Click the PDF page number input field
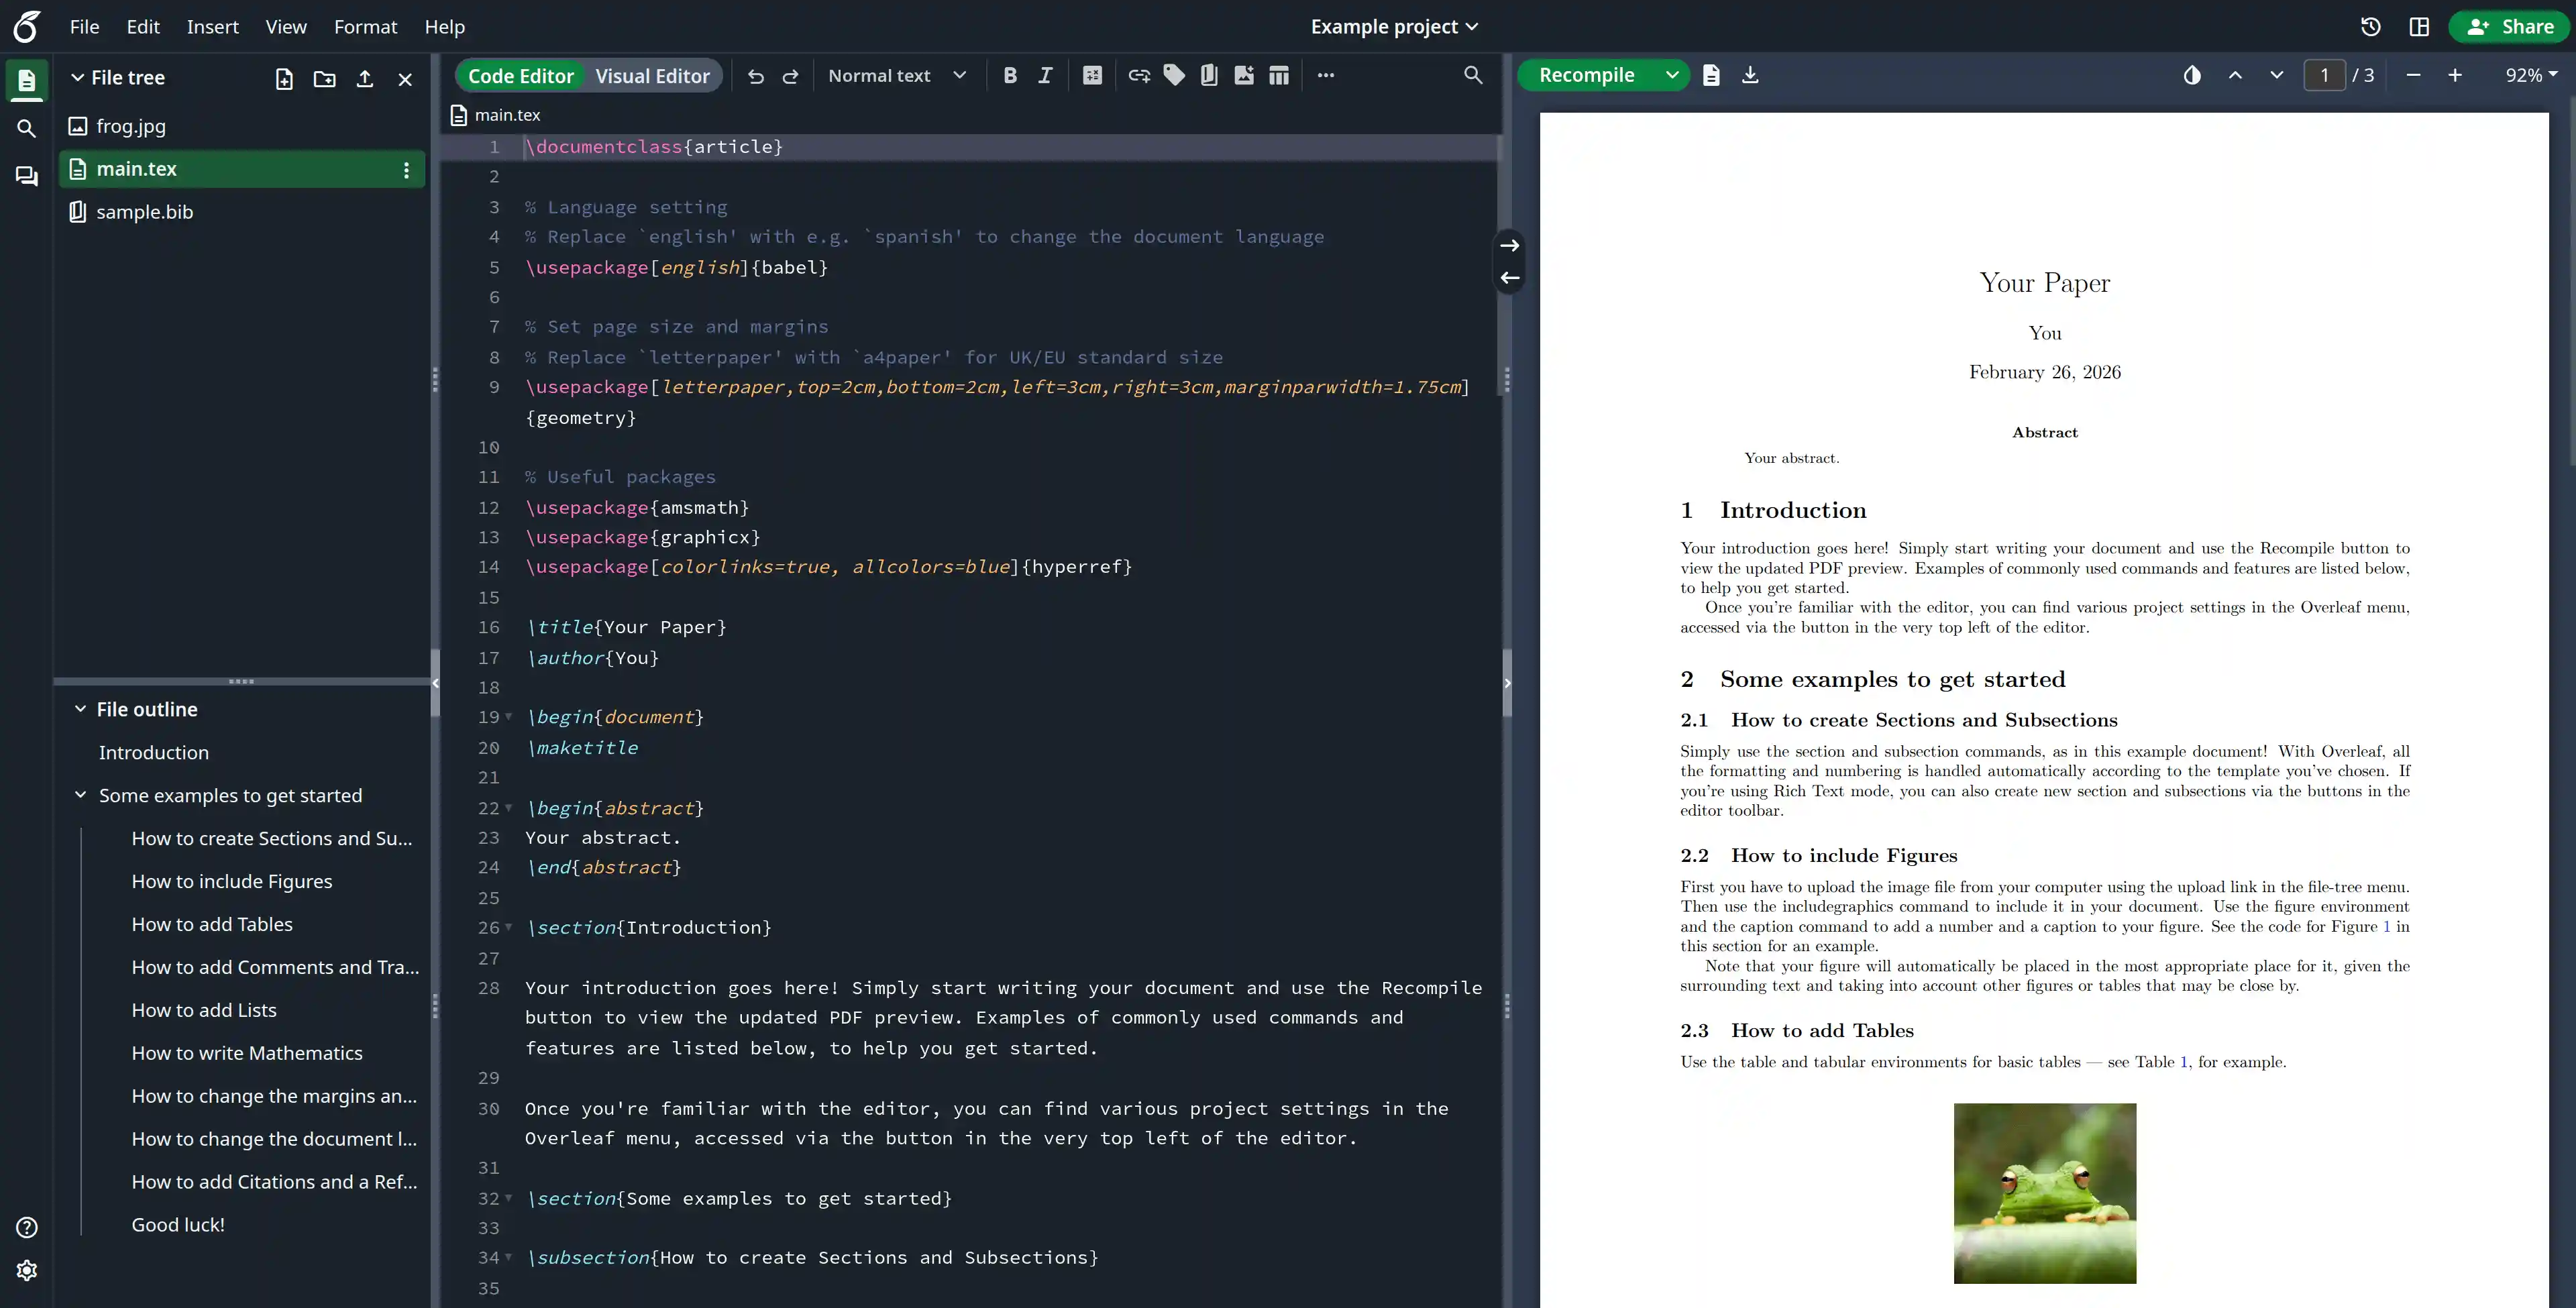2576x1308 pixels. pos(2325,75)
